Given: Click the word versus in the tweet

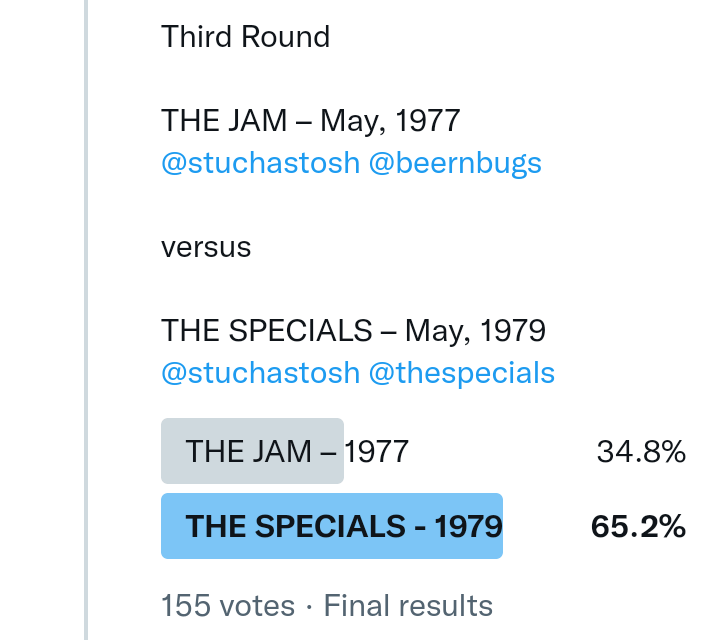Looking at the screenshot, I should 206,247.
